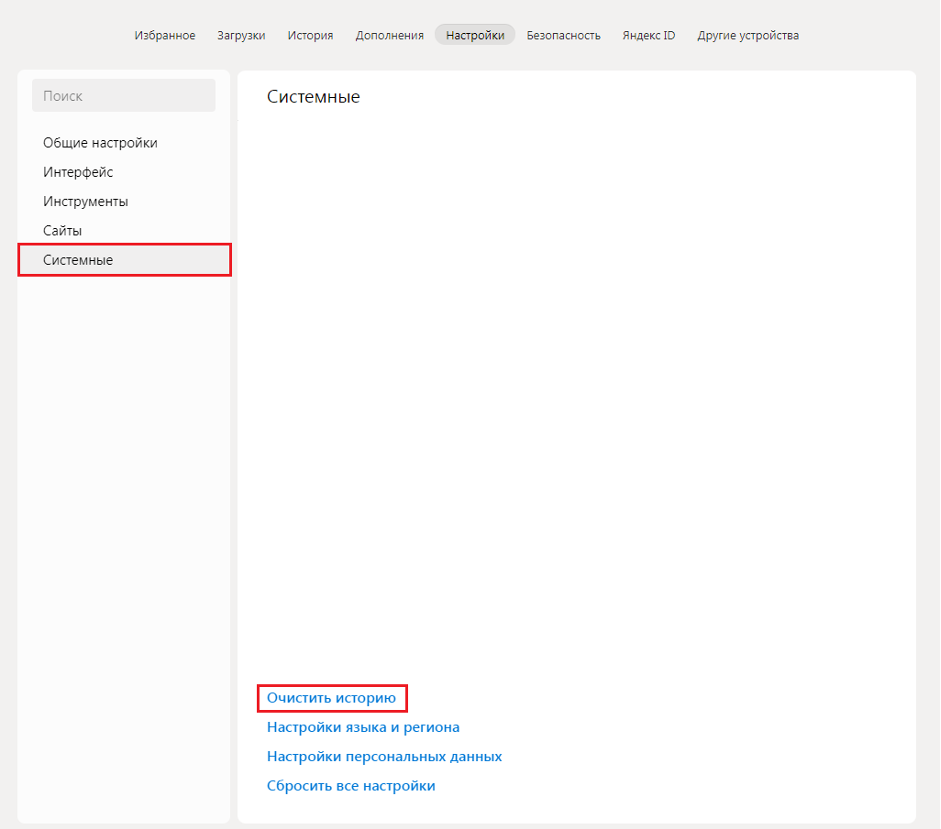Viewport: 941px width, 829px height.
Task: Go to the История tab
Action: pyautogui.click(x=310, y=35)
